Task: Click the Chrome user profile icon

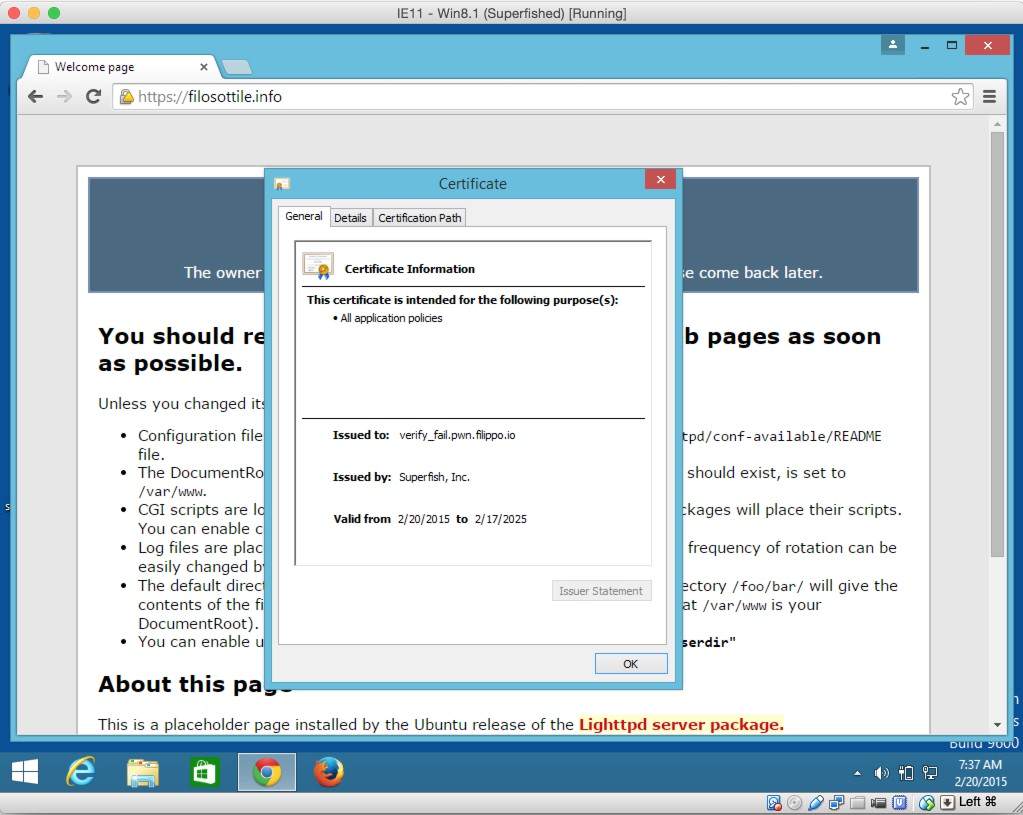Action: point(892,45)
